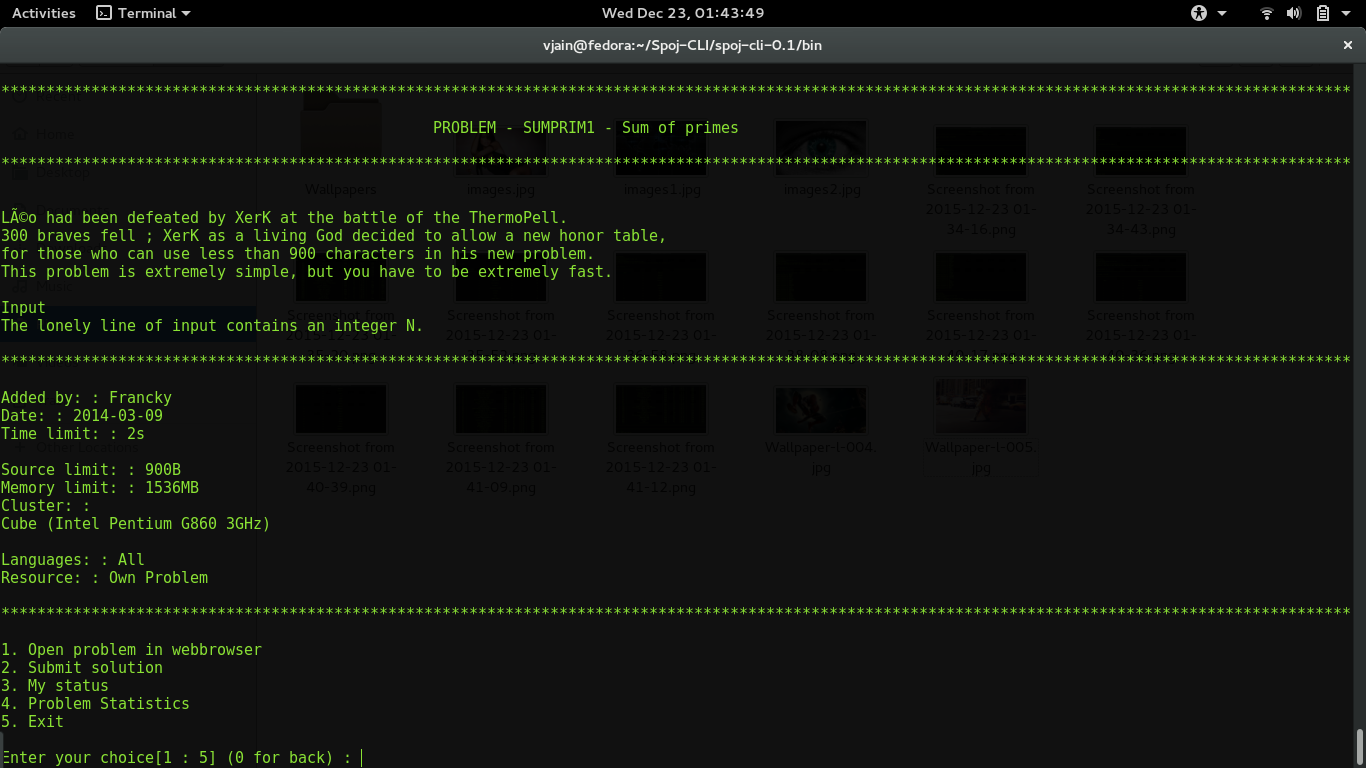Open the universal access icon menu

pyautogui.click(x=1200, y=13)
